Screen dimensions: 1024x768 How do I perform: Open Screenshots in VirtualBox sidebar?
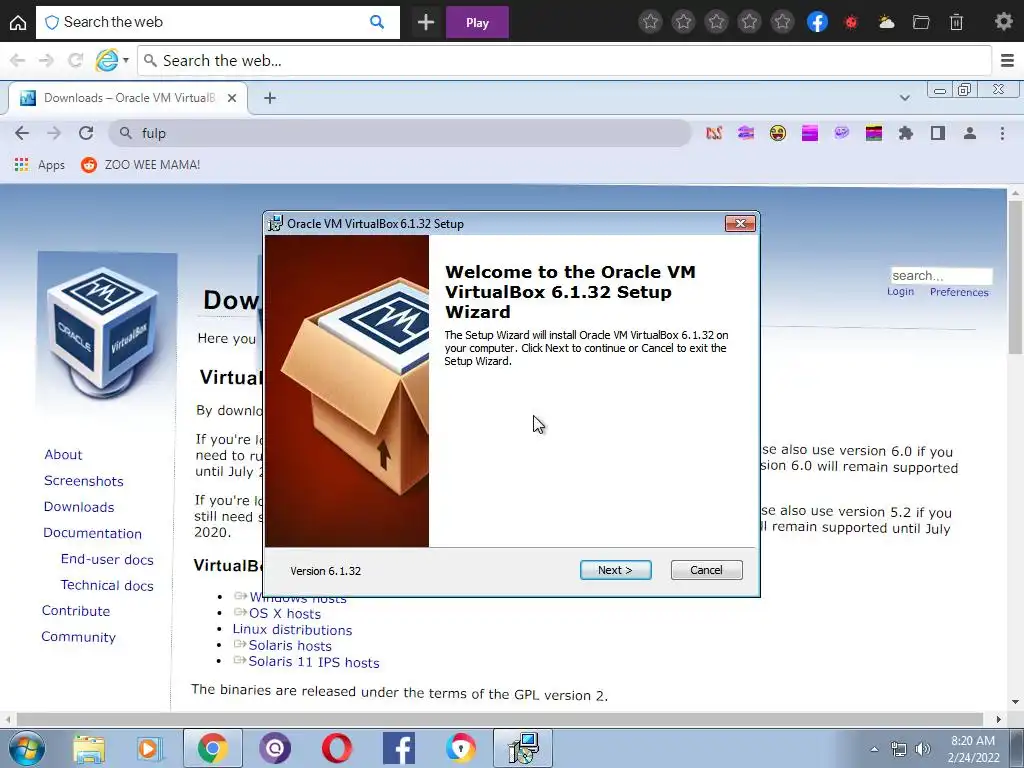click(x=84, y=481)
